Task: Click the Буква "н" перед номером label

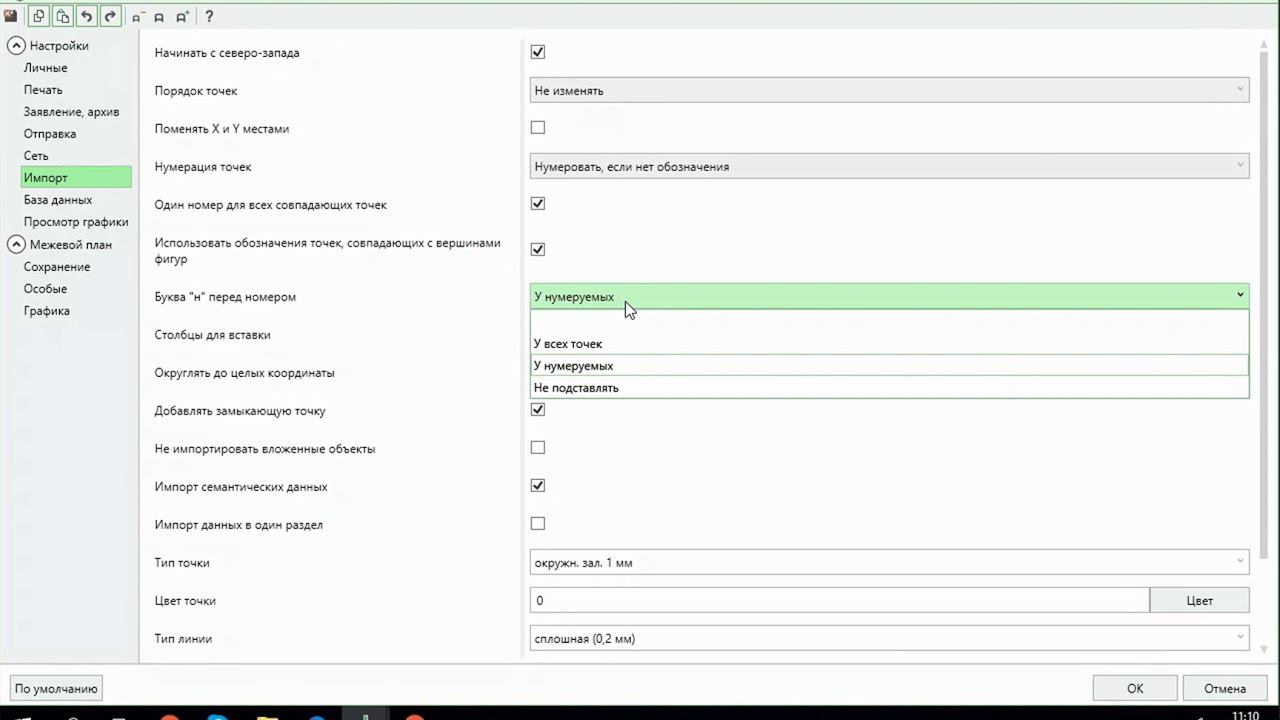Action: [x=225, y=297]
